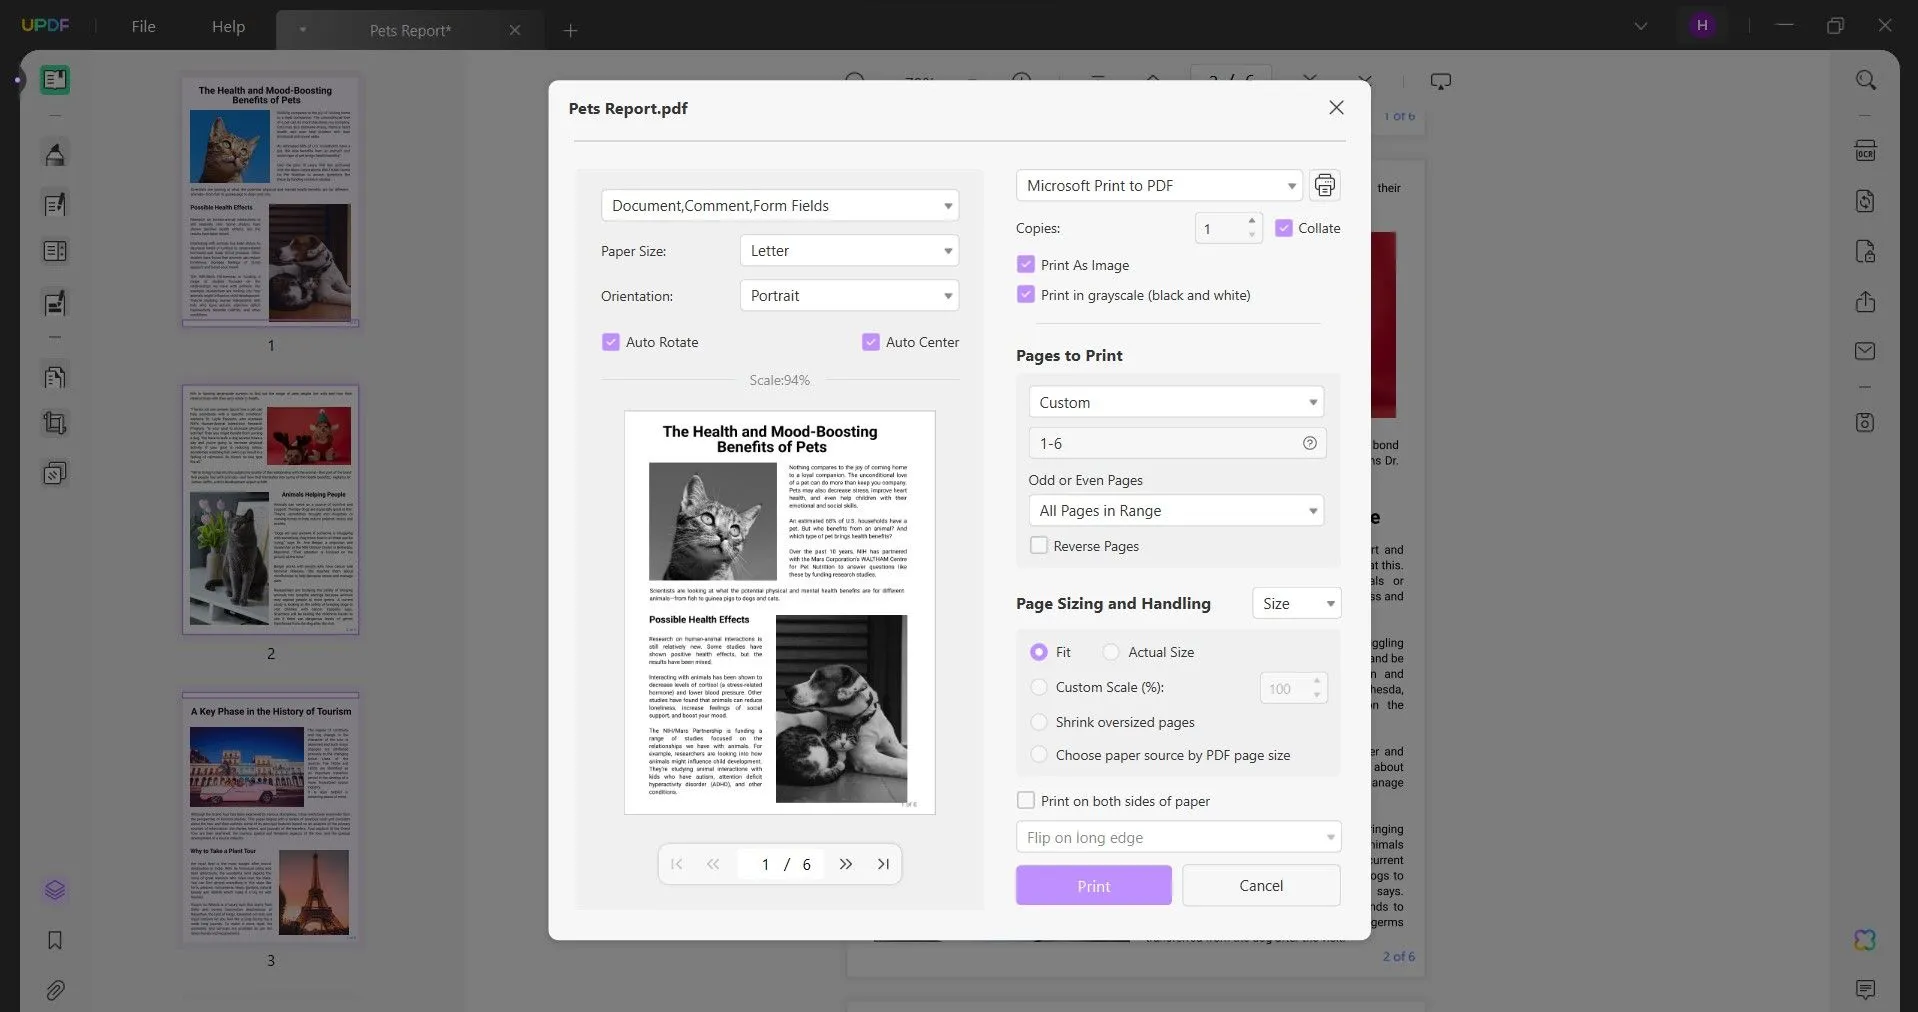
Task: Open the attachments panel via paperclip icon
Action: 56,990
